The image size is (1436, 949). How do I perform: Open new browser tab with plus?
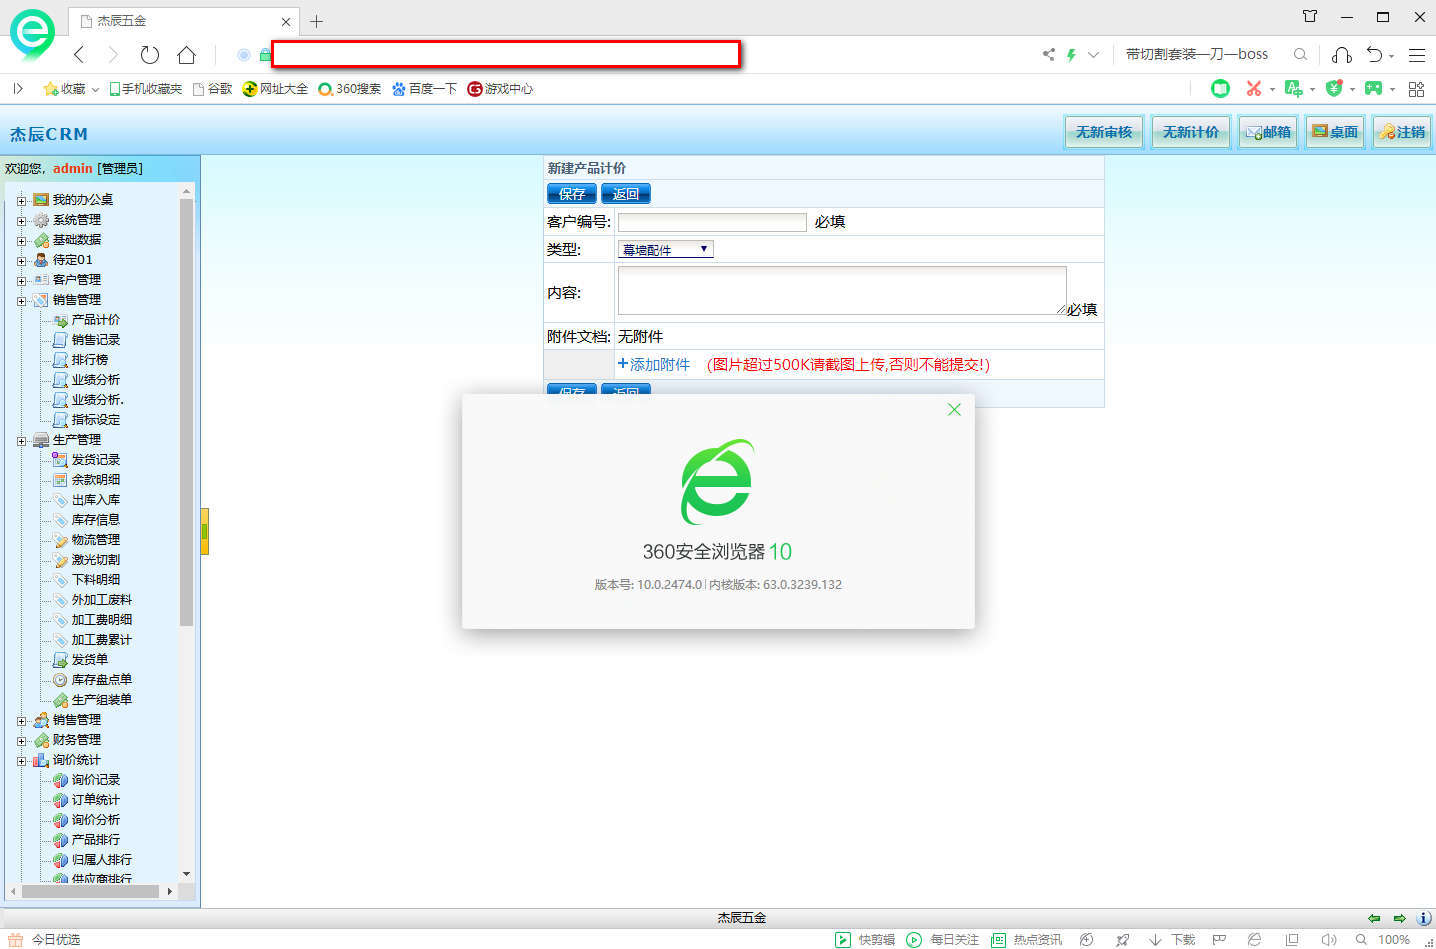[x=316, y=21]
